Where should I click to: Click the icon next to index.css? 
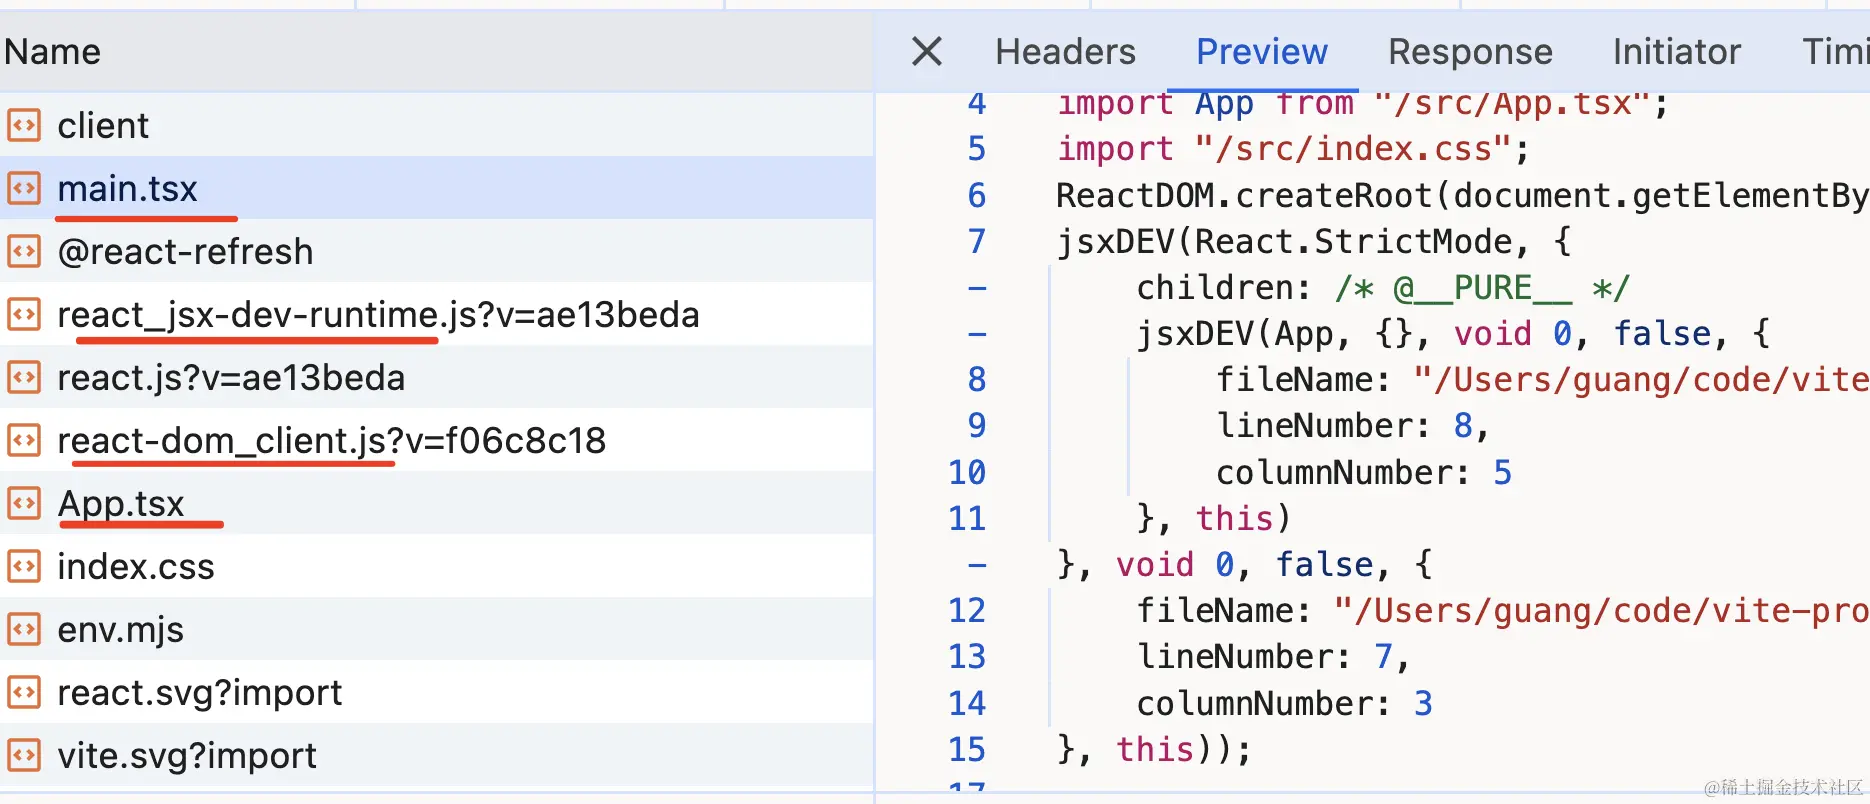tap(24, 566)
